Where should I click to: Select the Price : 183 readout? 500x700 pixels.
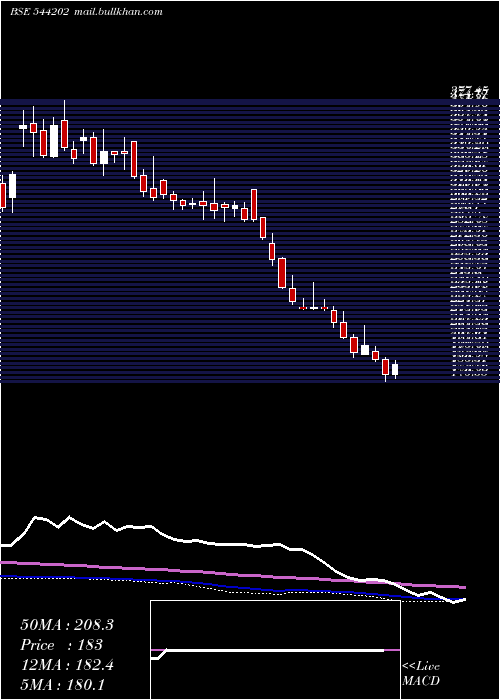tap(62, 645)
